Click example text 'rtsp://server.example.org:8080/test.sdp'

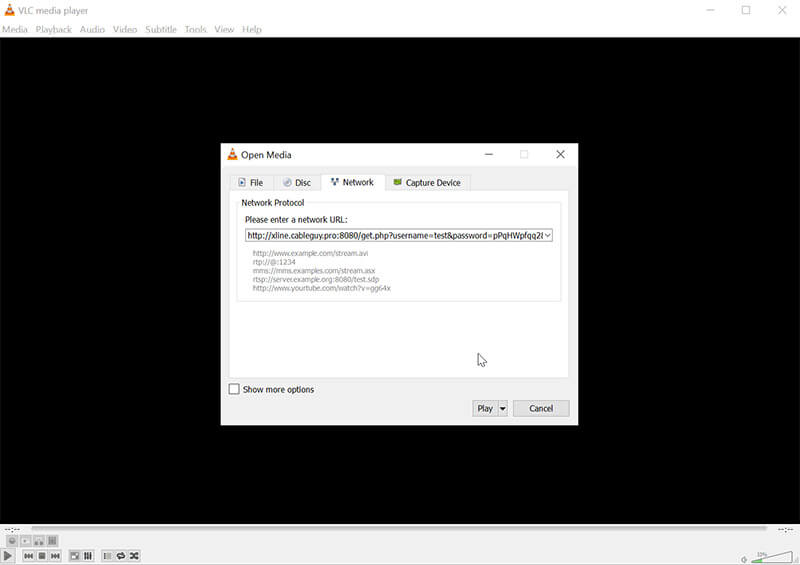click(316, 279)
